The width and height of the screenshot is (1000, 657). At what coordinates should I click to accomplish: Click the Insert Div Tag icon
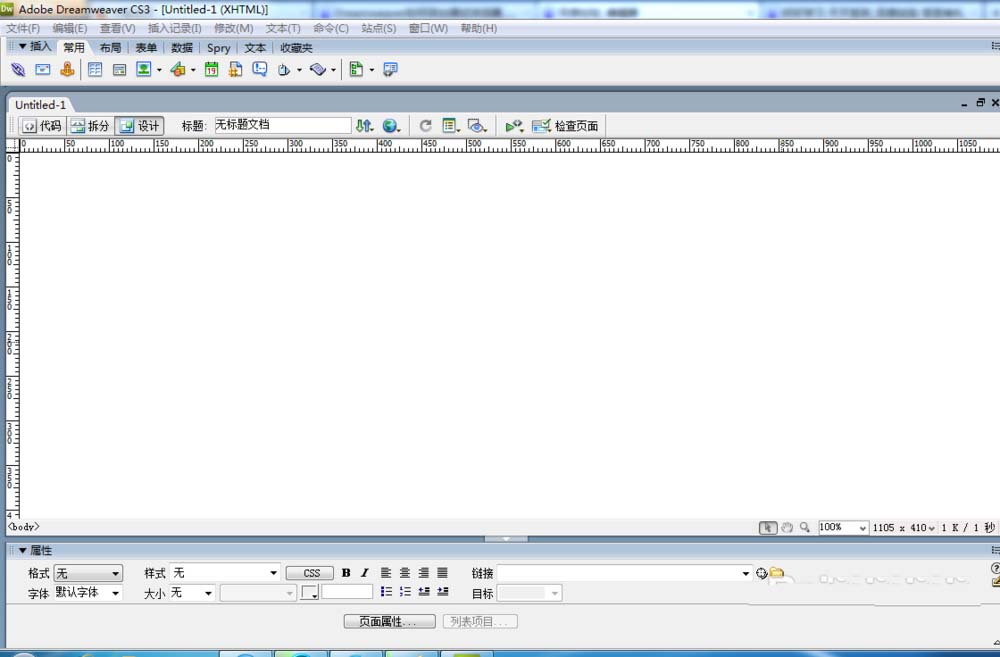click(119, 70)
